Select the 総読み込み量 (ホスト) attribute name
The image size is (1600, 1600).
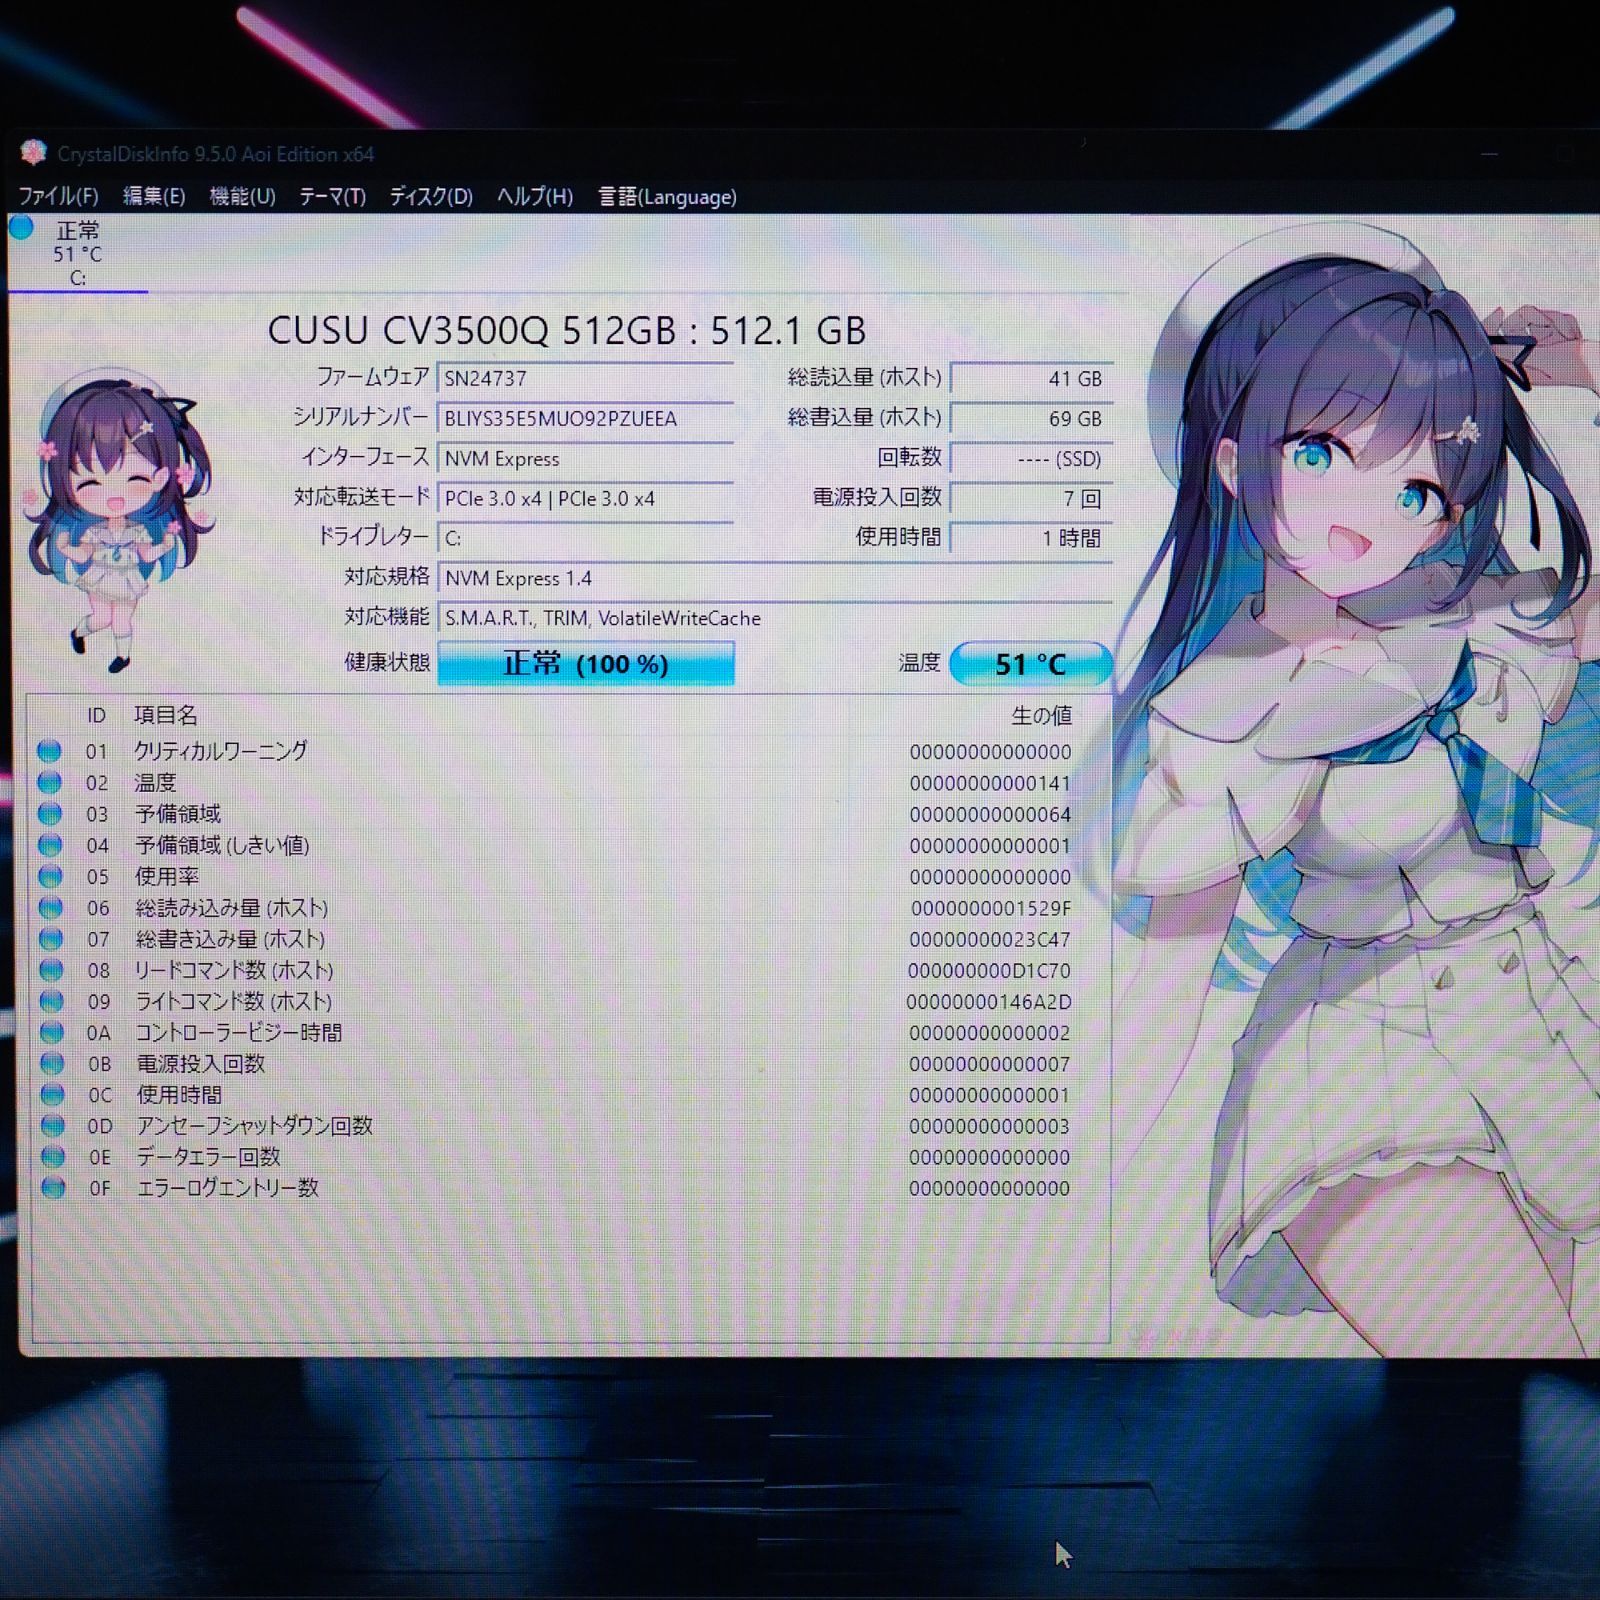tap(232, 908)
